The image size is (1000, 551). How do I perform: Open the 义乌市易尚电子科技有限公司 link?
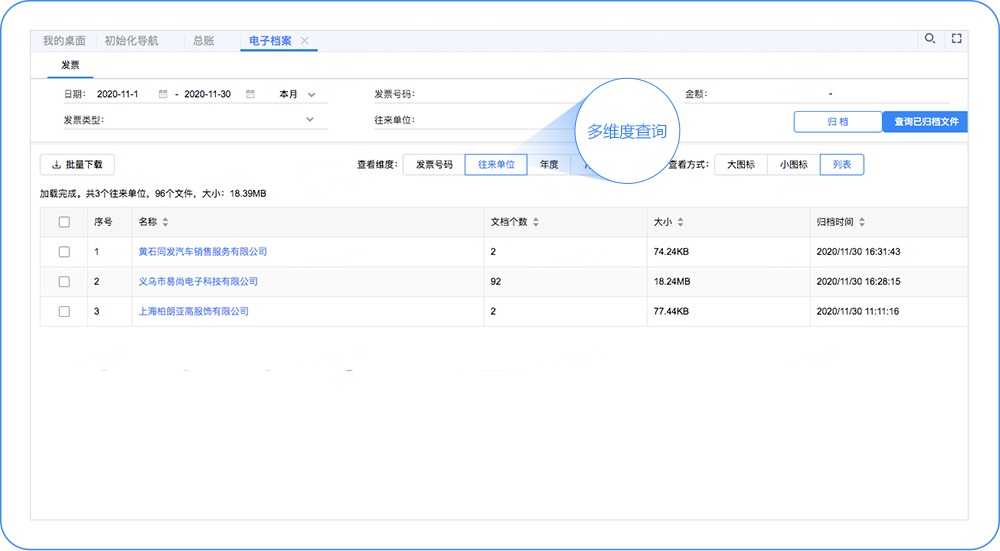tap(198, 282)
